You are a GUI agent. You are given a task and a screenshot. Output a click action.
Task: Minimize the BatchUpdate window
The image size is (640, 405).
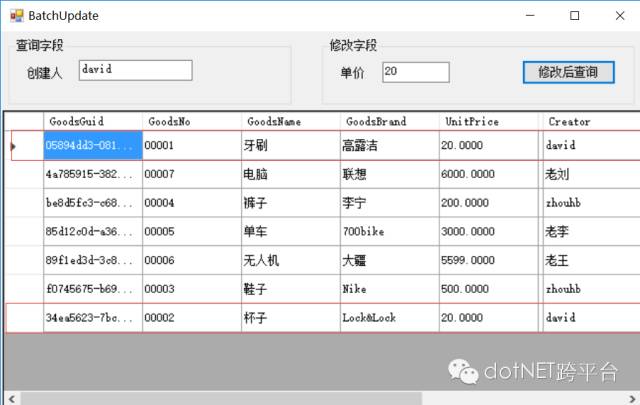click(530, 16)
